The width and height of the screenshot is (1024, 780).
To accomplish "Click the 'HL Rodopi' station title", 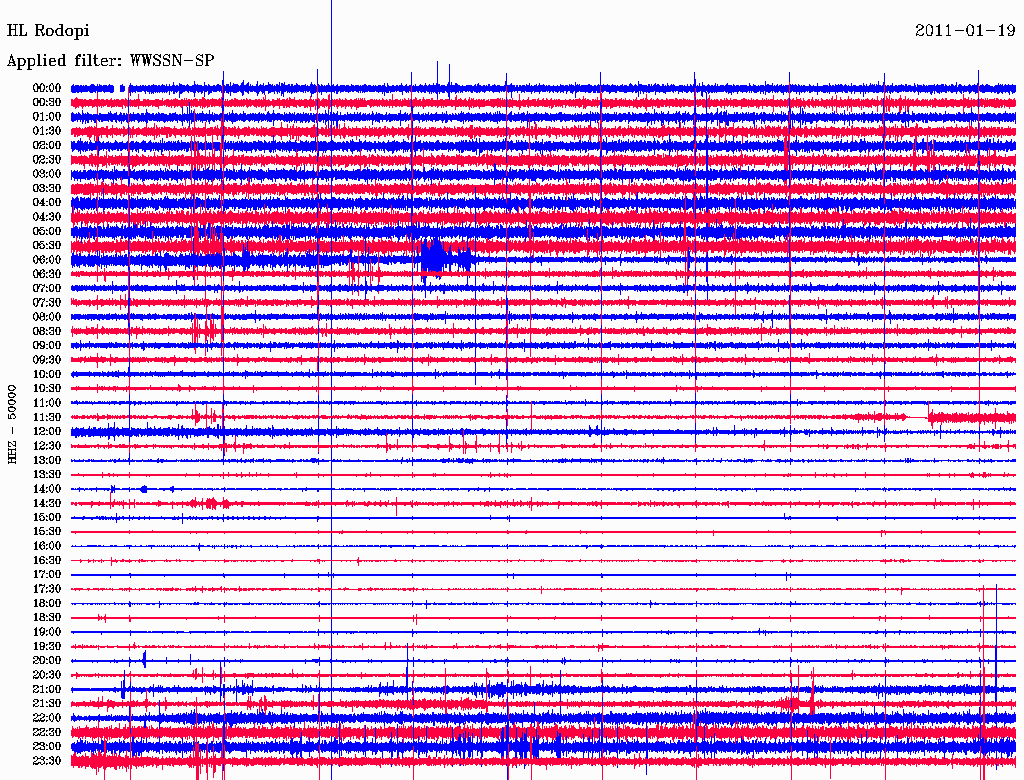I will 48,31.
